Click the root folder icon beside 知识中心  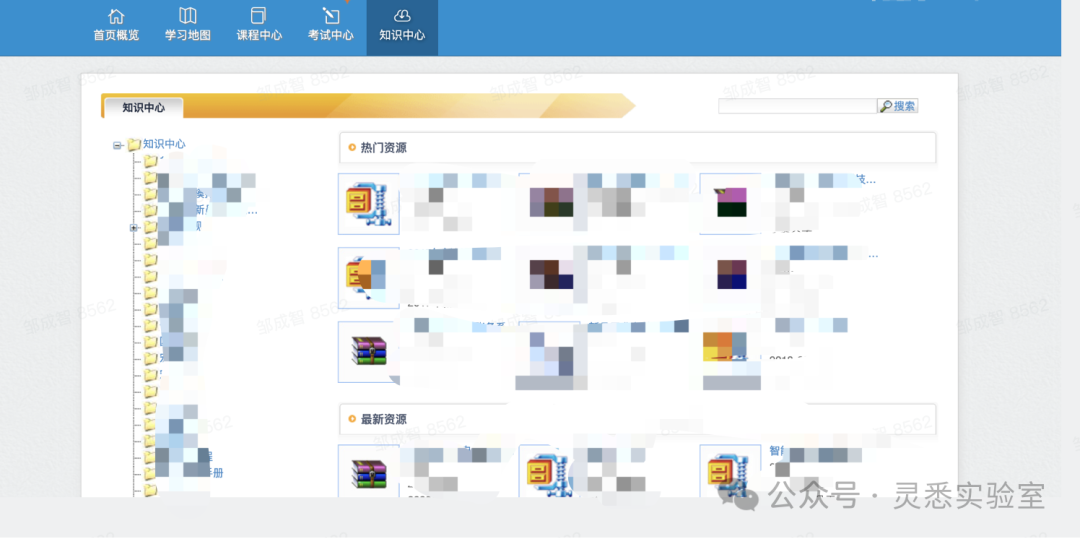[x=134, y=145]
